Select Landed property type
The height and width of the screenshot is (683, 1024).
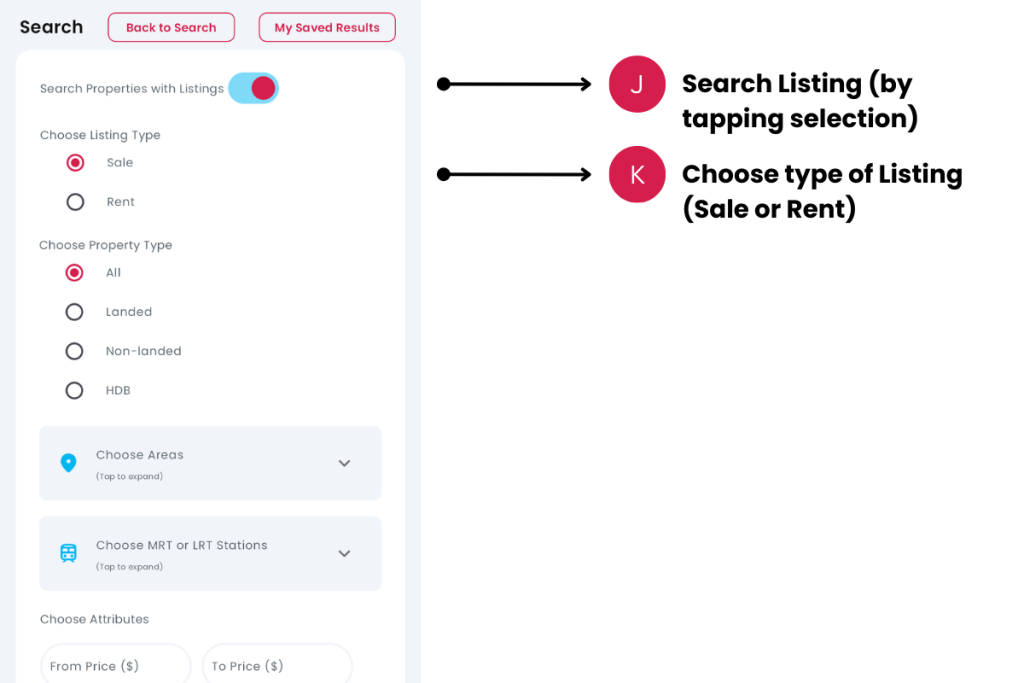click(74, 312)
